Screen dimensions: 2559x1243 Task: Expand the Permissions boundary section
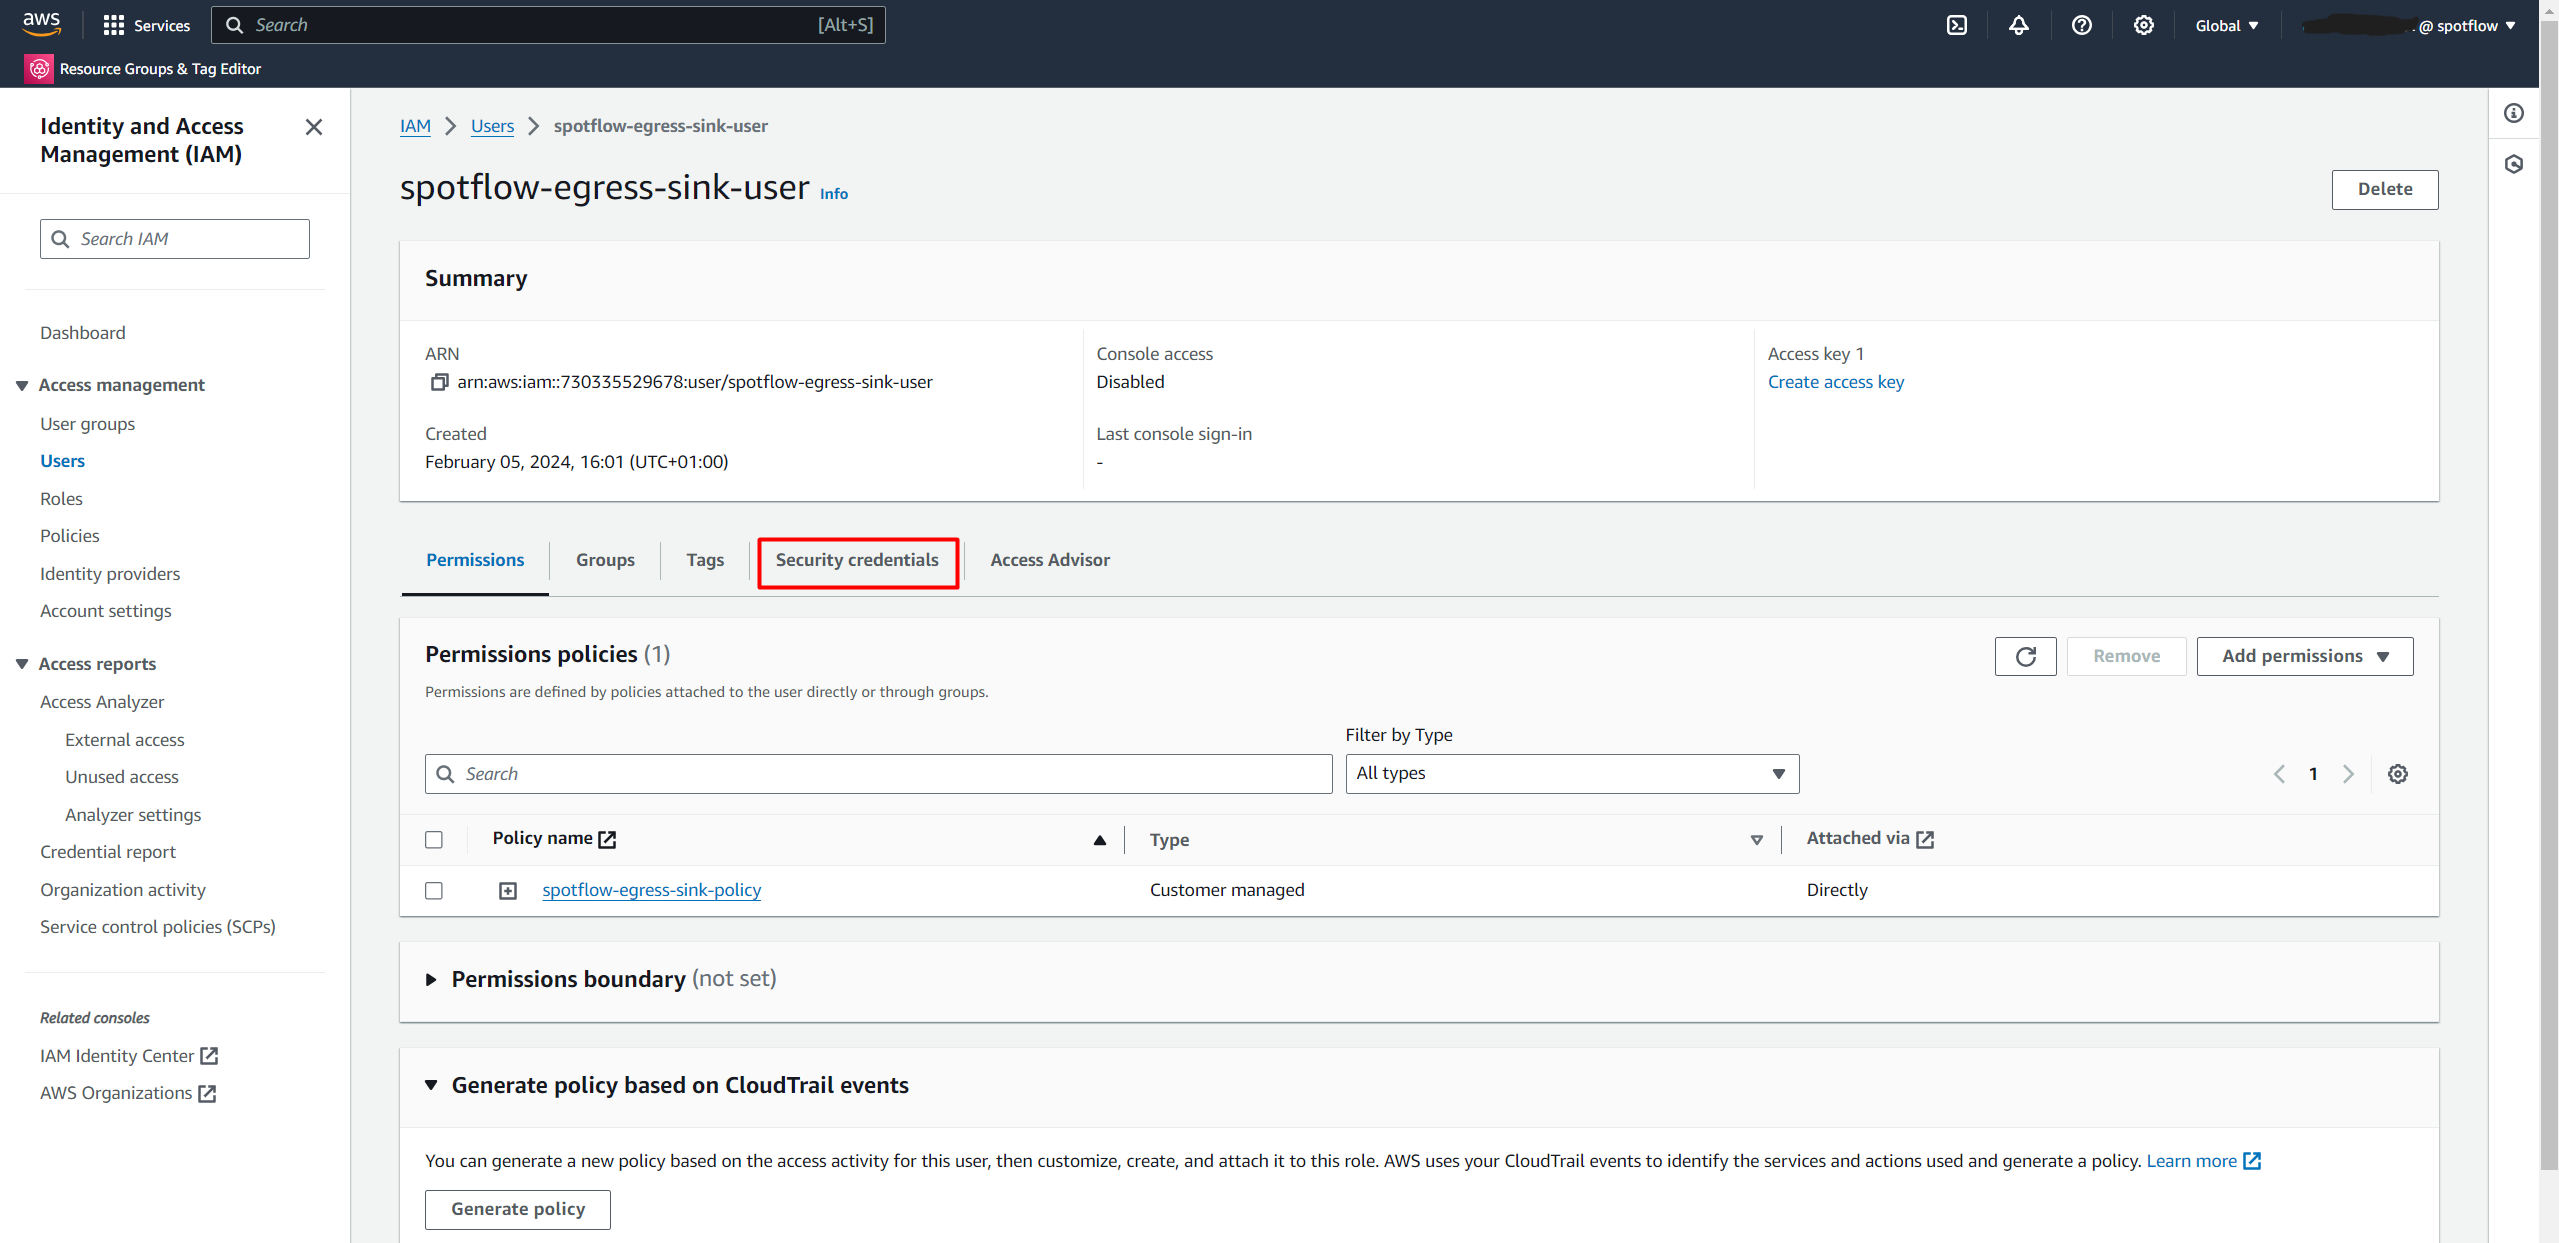pos(431,980)
